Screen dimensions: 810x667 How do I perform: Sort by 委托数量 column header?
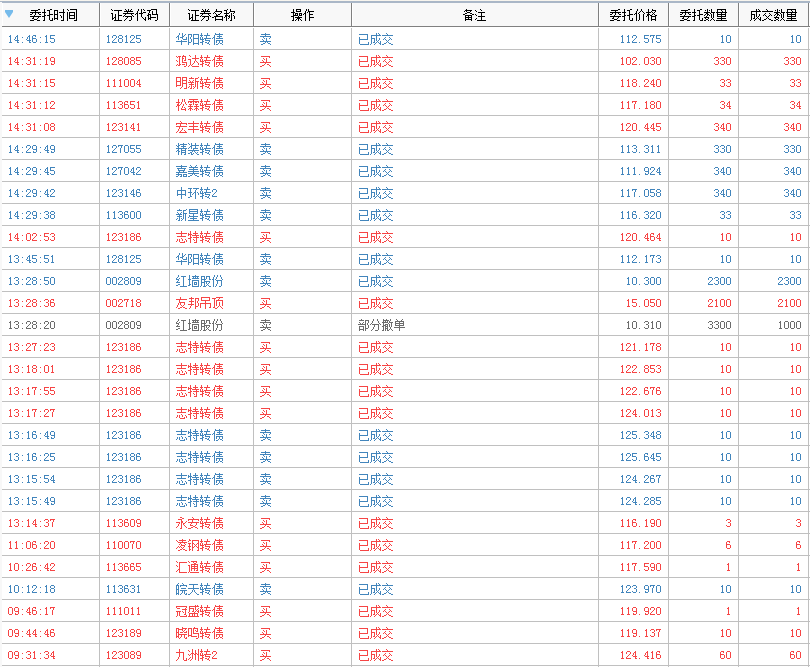pos(703,15)
